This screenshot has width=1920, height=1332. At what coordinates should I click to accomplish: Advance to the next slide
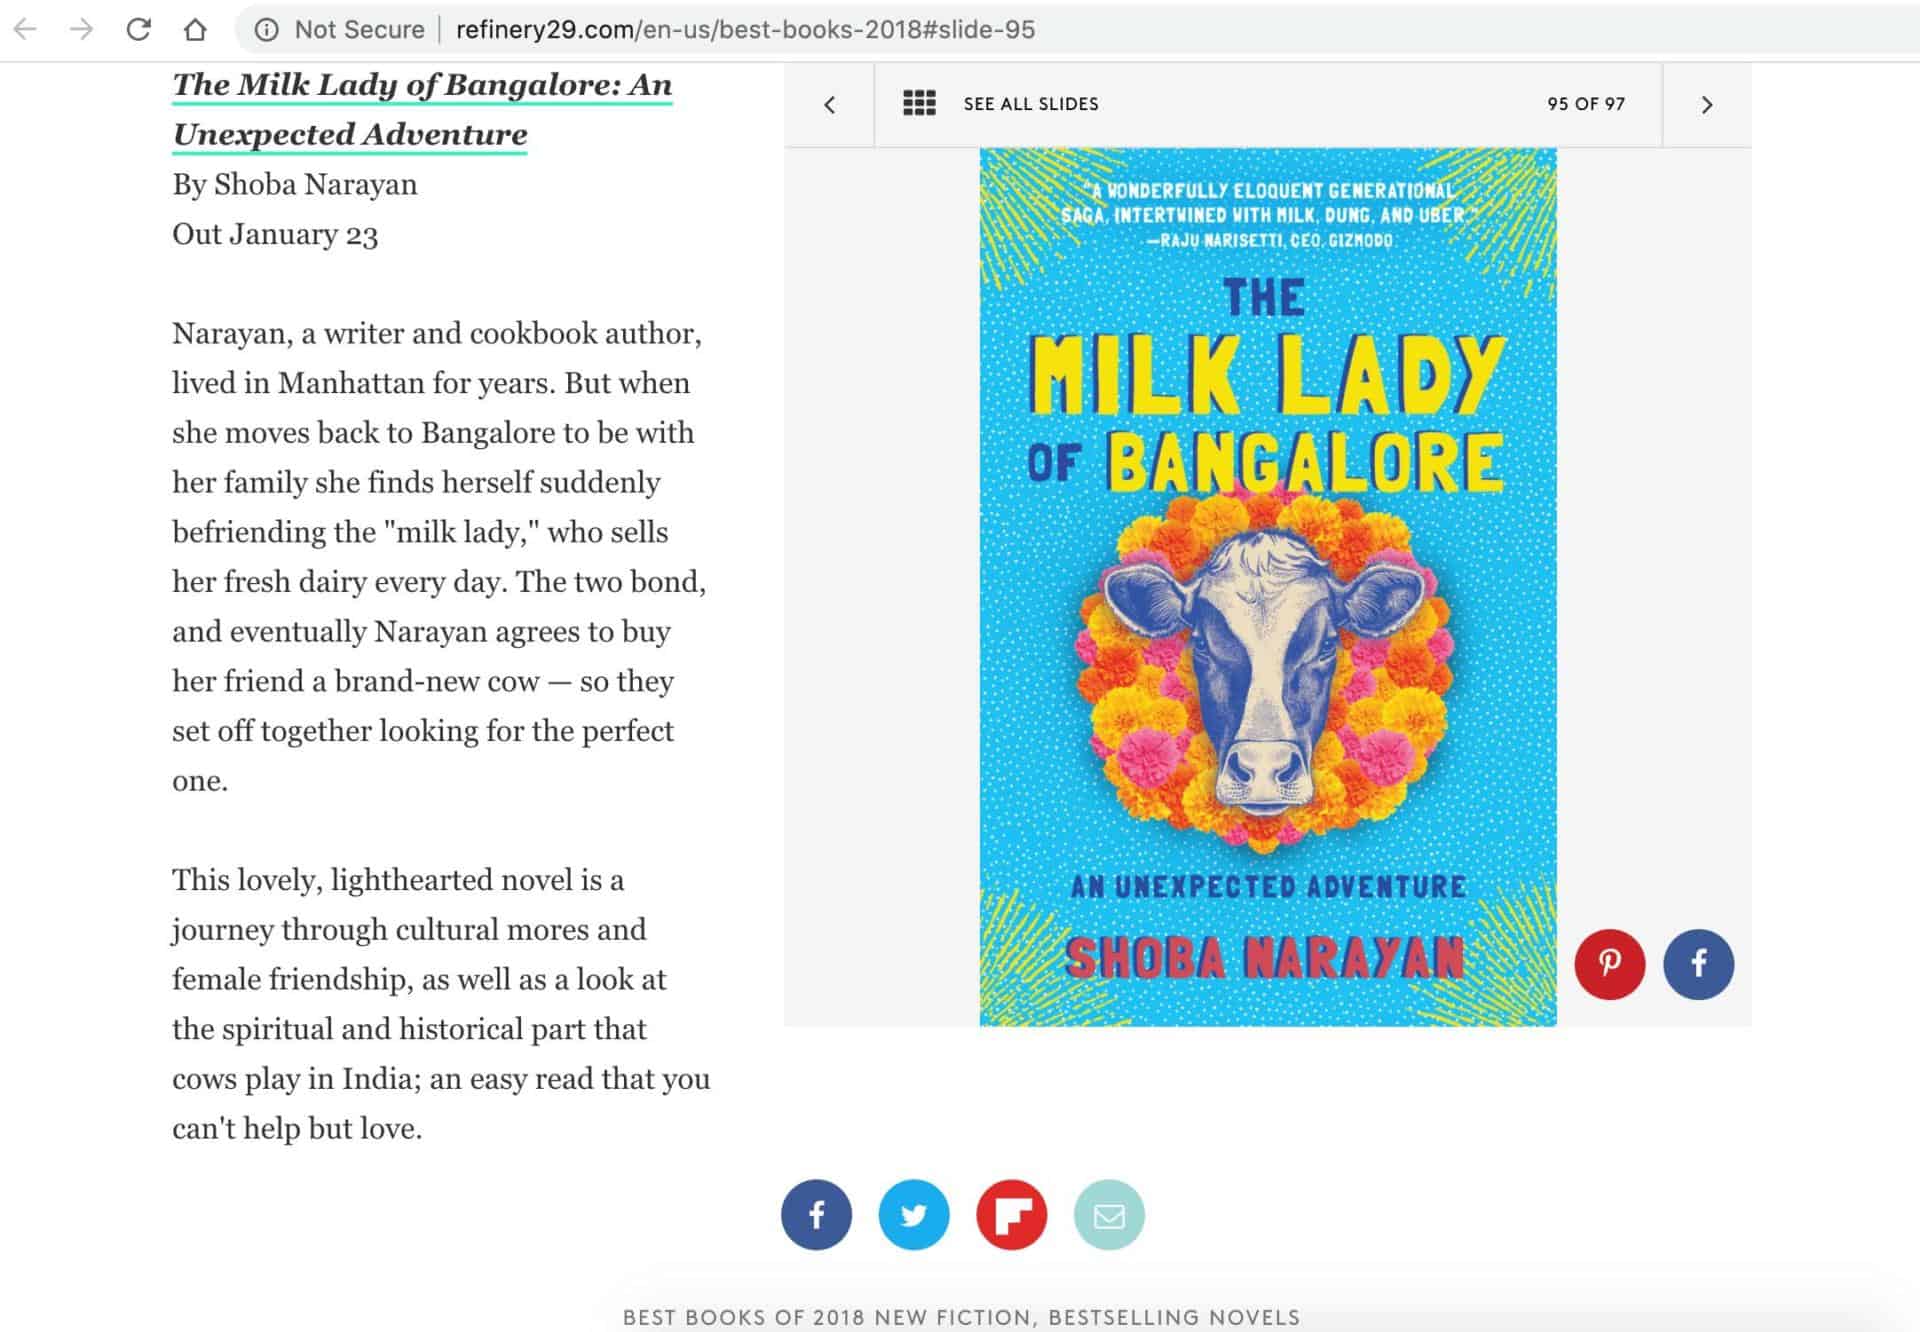coord(1707,105)
